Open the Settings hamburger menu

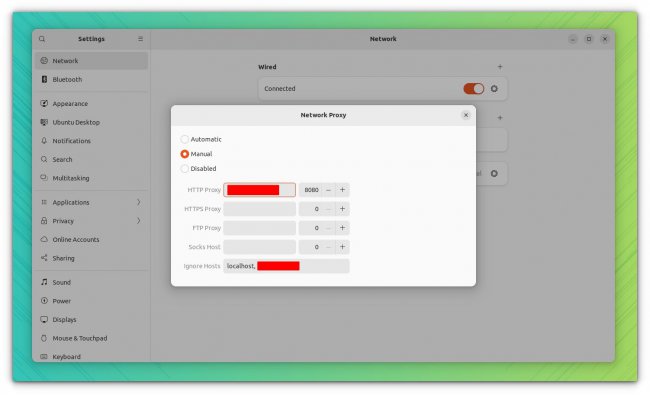141,39
